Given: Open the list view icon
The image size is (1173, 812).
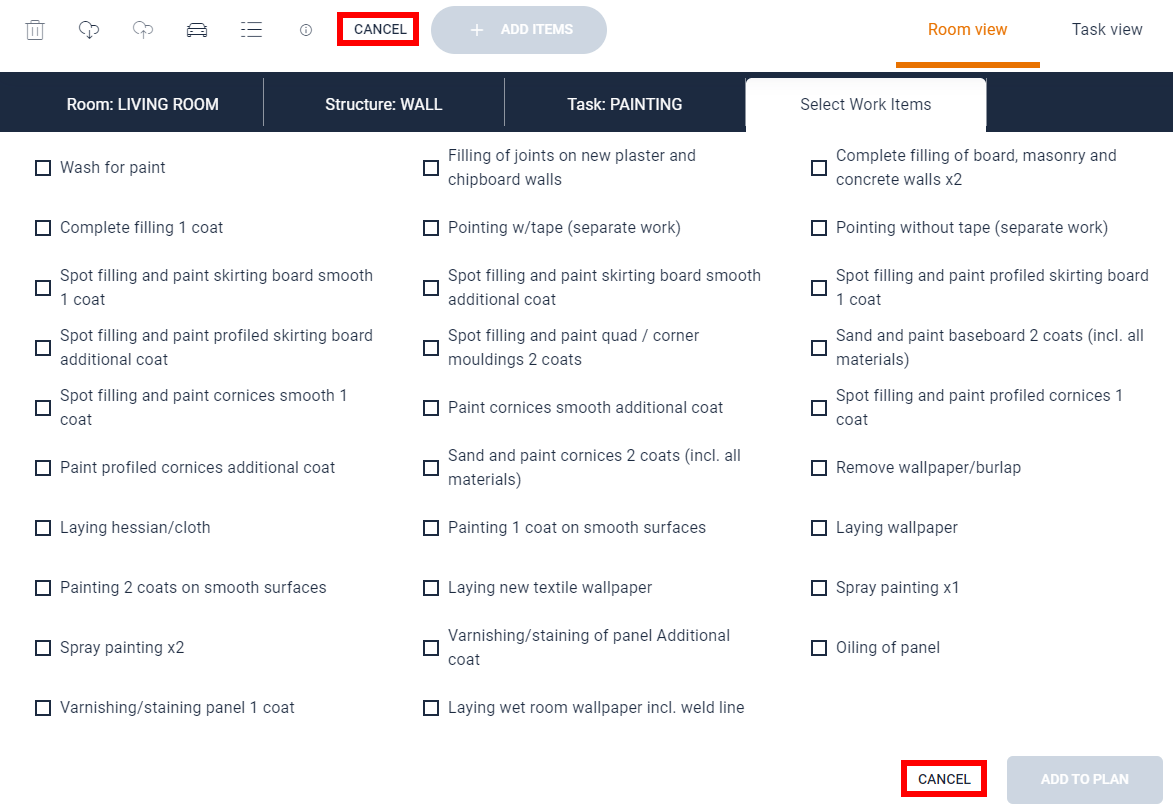Looking at the screenshot, I should (x=251, y=30).
